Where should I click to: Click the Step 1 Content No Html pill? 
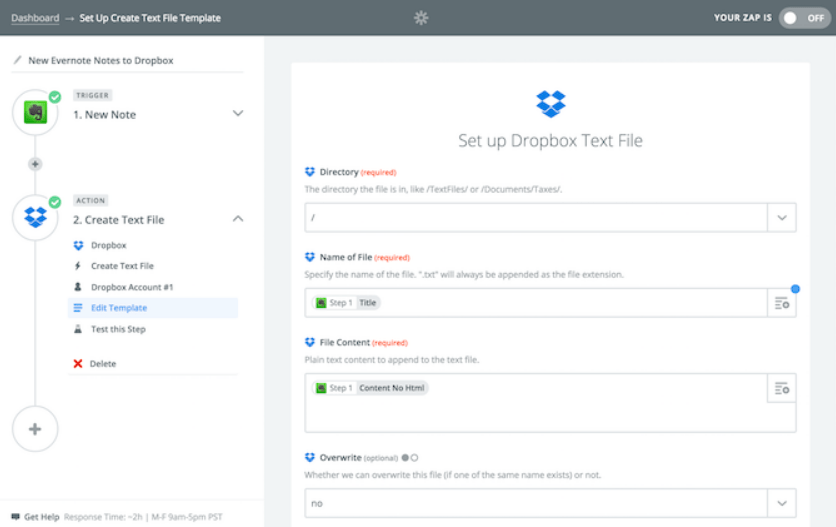(371, 388)
